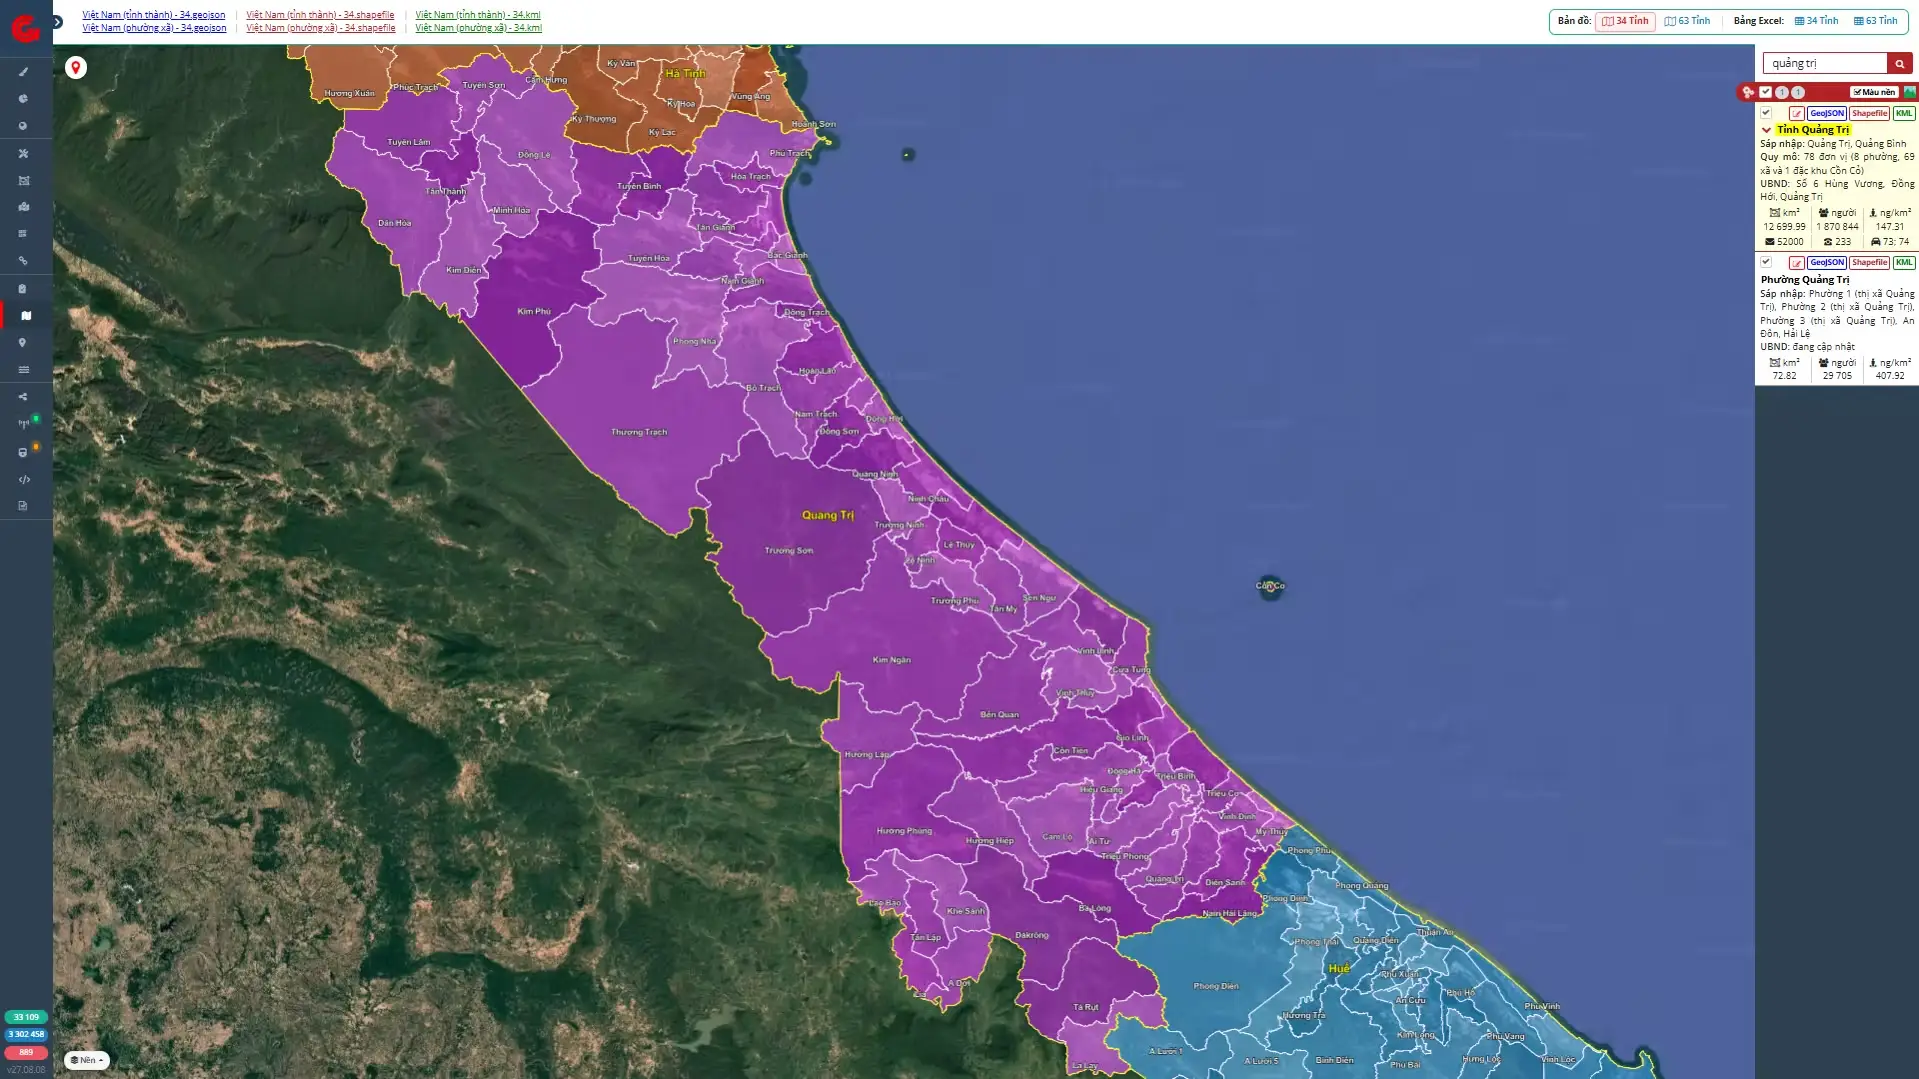Open the 63 Tỉnh Excel table
This screenshot has width=1919, height=1079.
(x=1875, y=21)
